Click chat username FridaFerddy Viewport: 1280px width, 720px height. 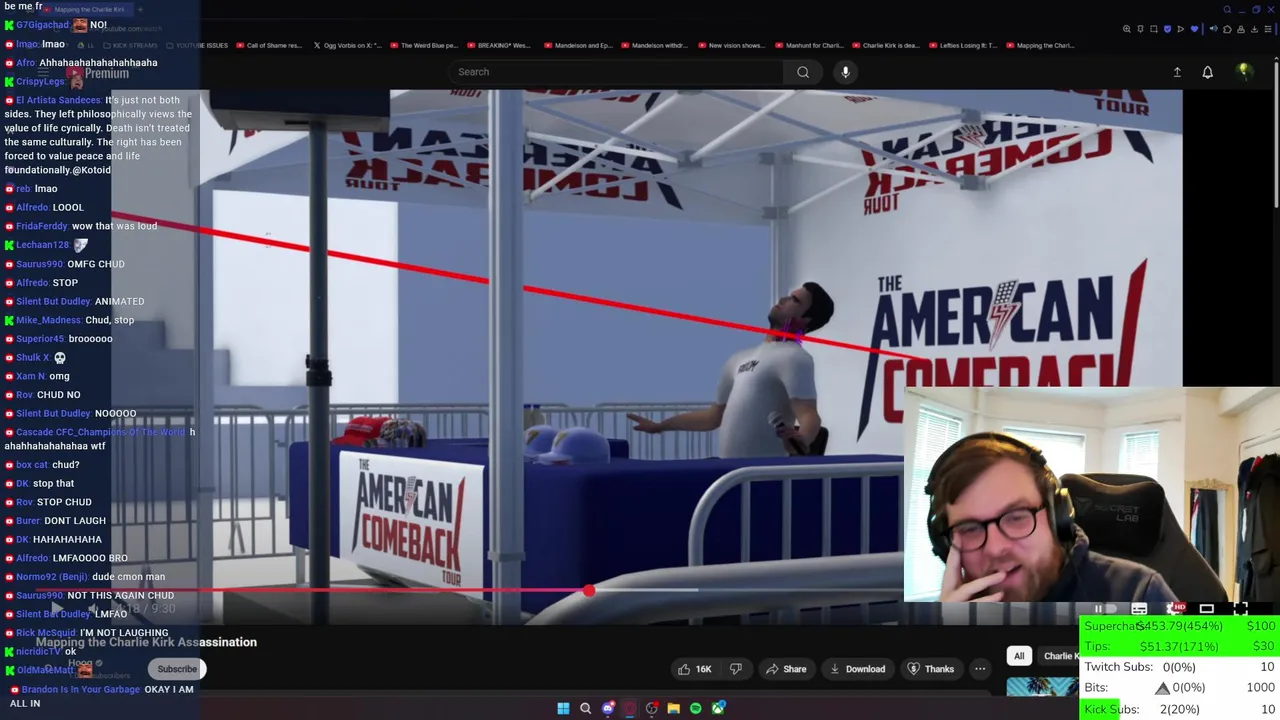[x=41, y=226]
